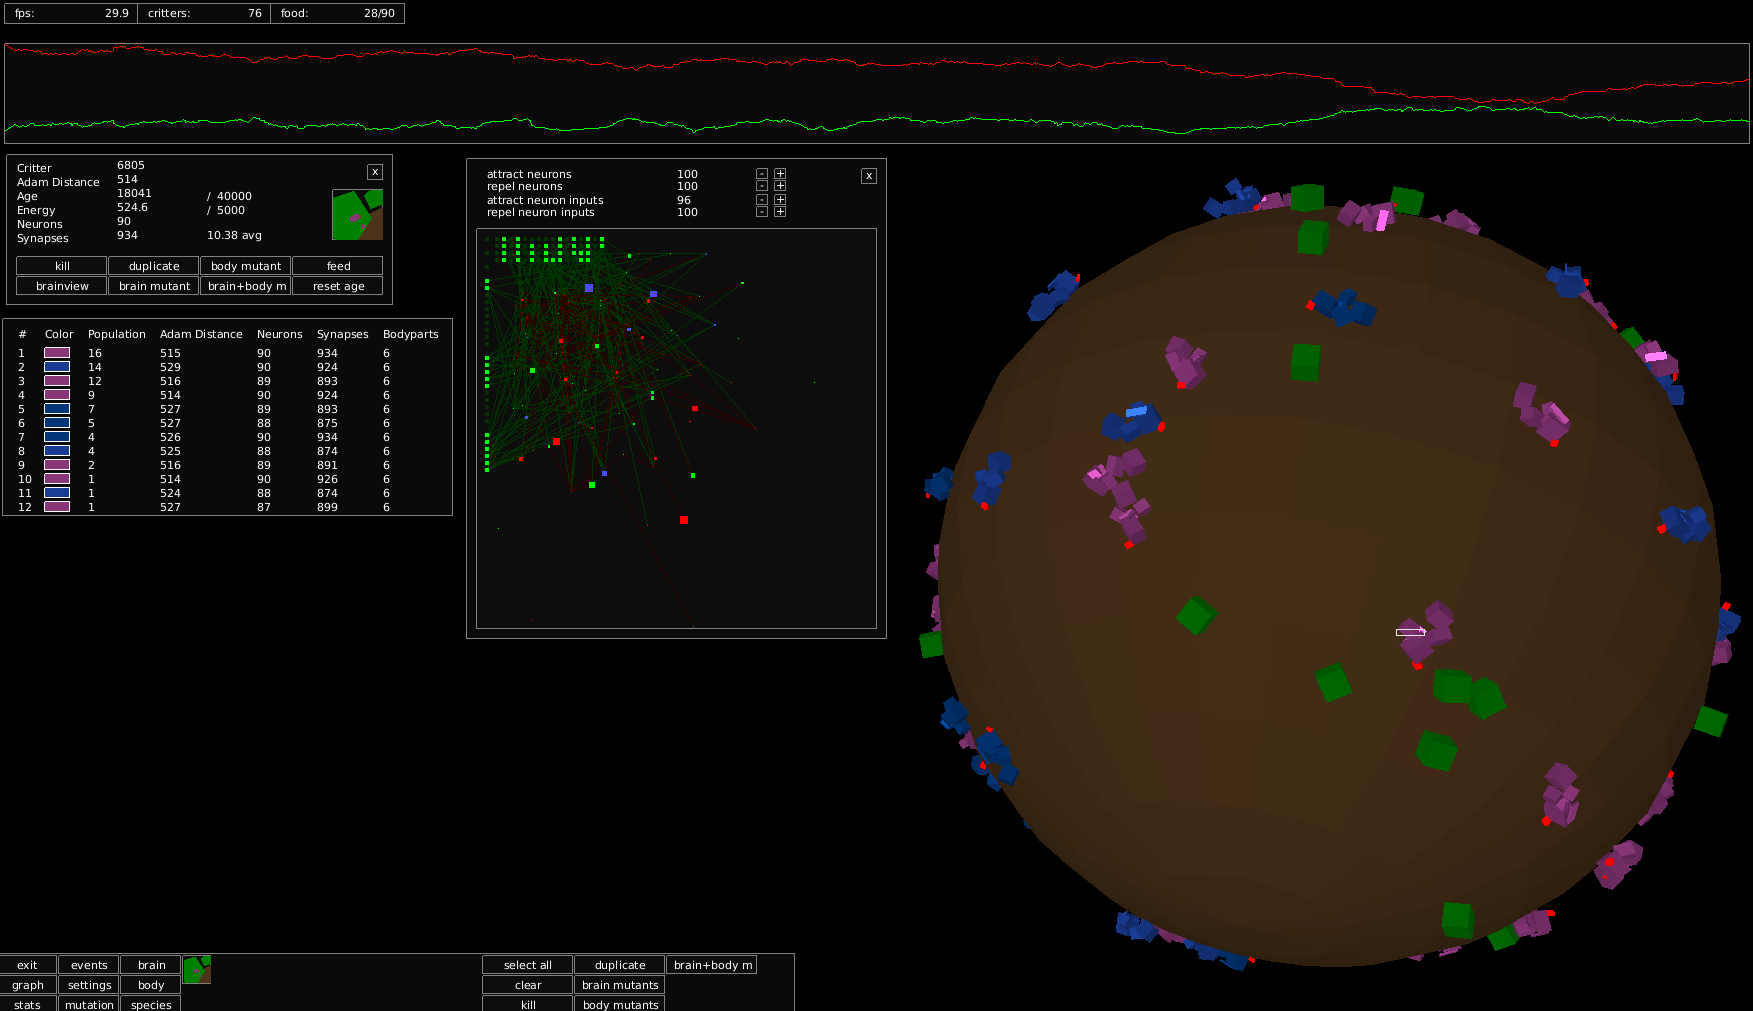Open the species menu

151,1004
